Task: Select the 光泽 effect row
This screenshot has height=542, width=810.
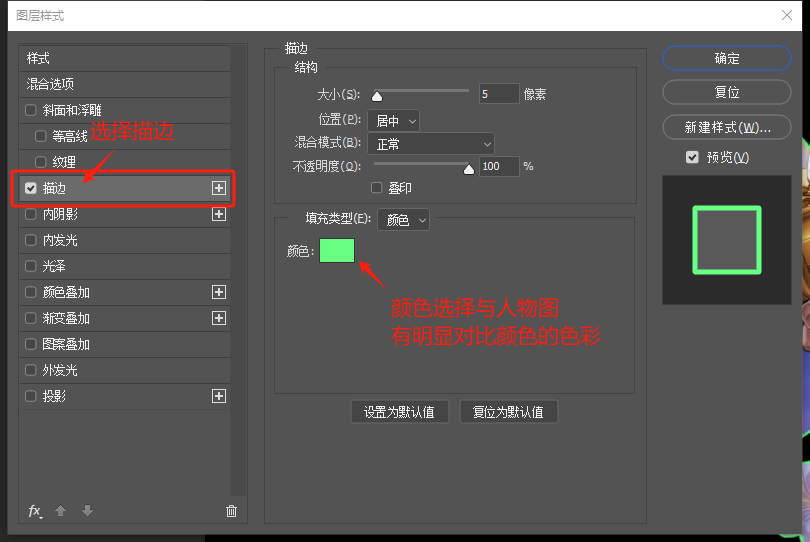Action: coord(125,266)
